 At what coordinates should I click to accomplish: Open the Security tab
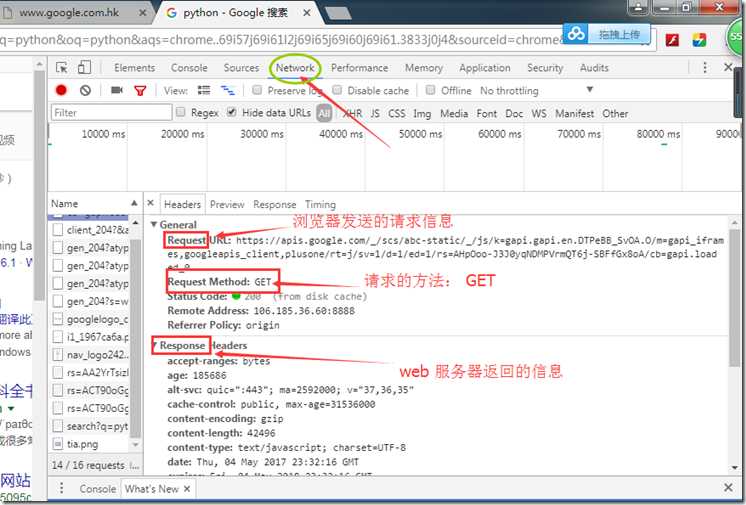(545, 68)
